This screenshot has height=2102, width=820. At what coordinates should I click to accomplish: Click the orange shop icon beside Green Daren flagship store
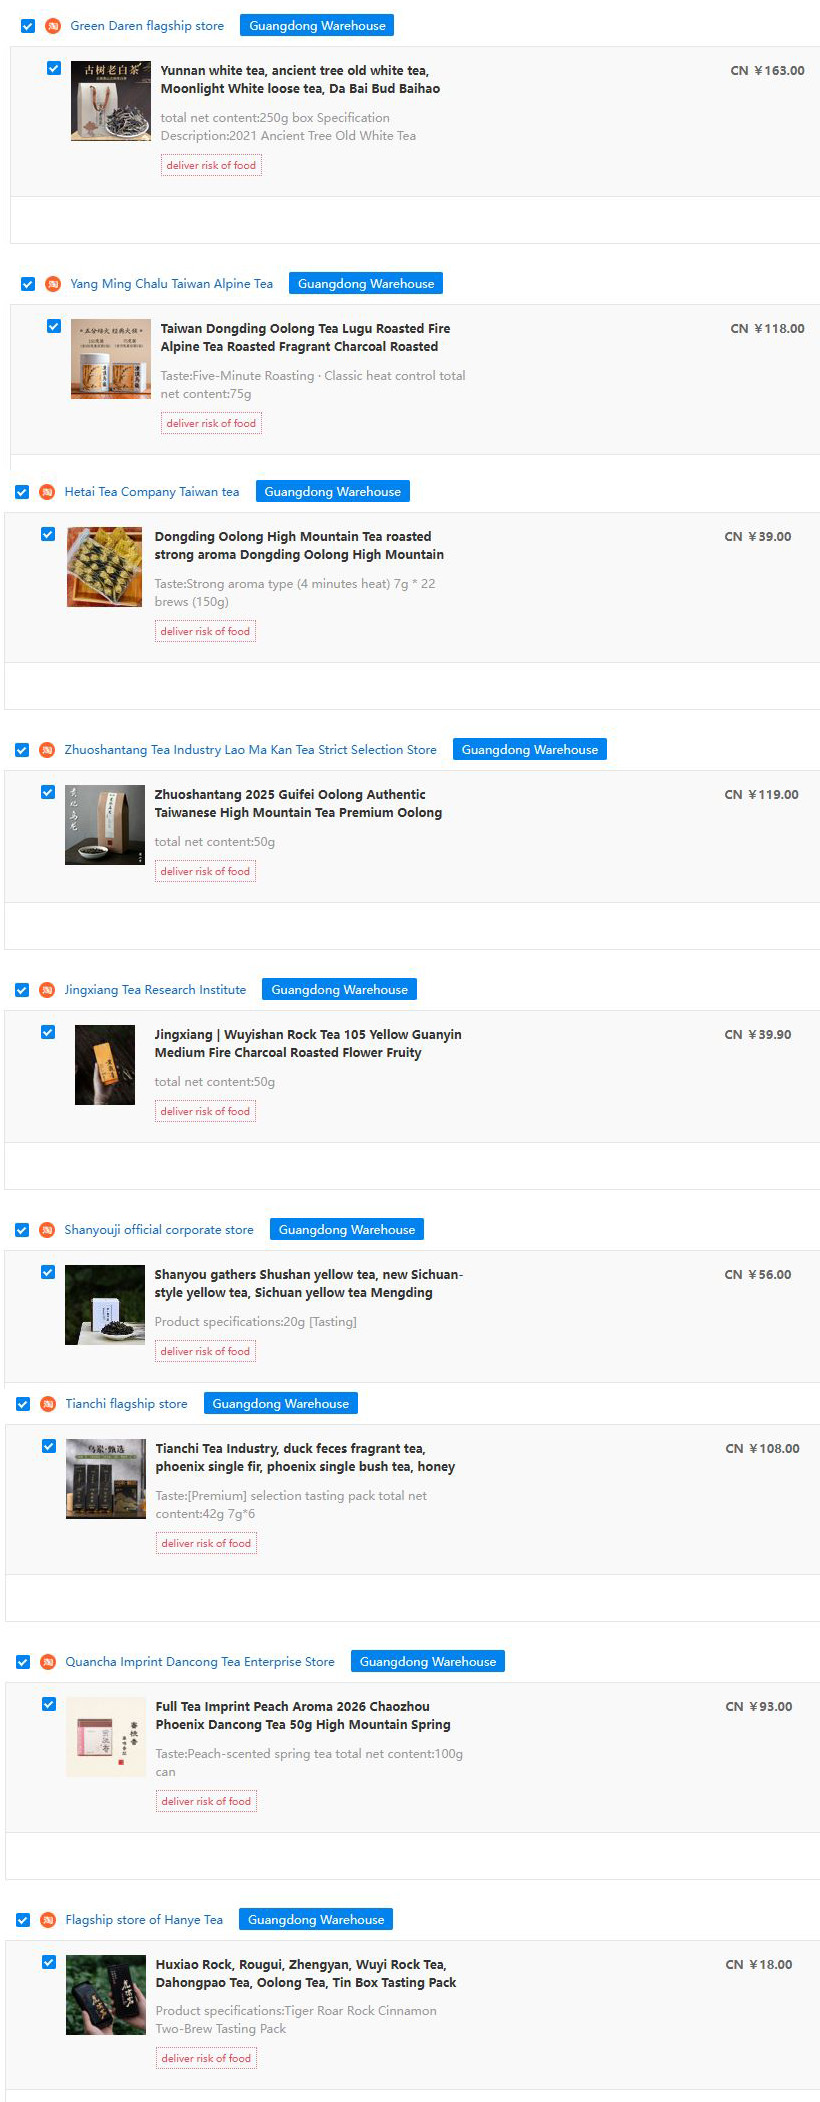53,26
